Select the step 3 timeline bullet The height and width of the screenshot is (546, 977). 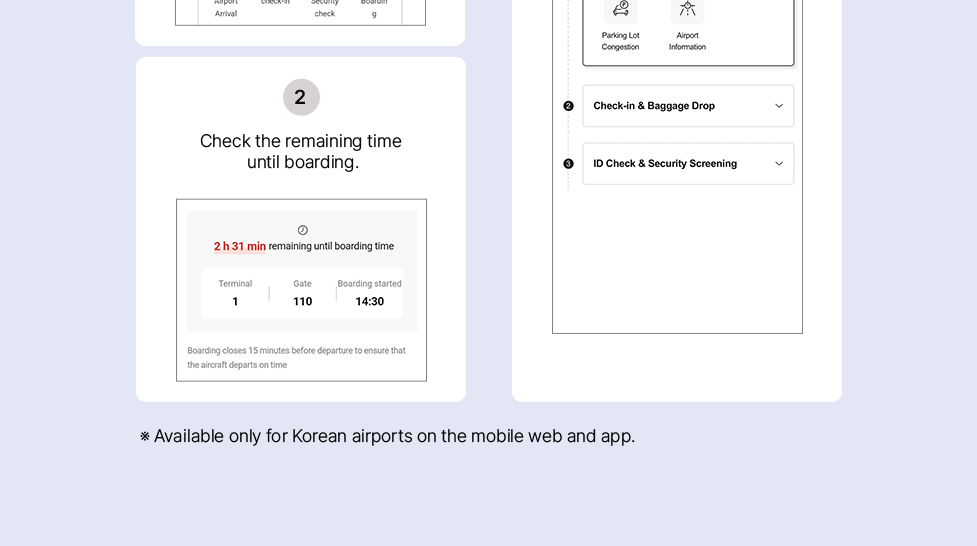click(x=568, y=164)
